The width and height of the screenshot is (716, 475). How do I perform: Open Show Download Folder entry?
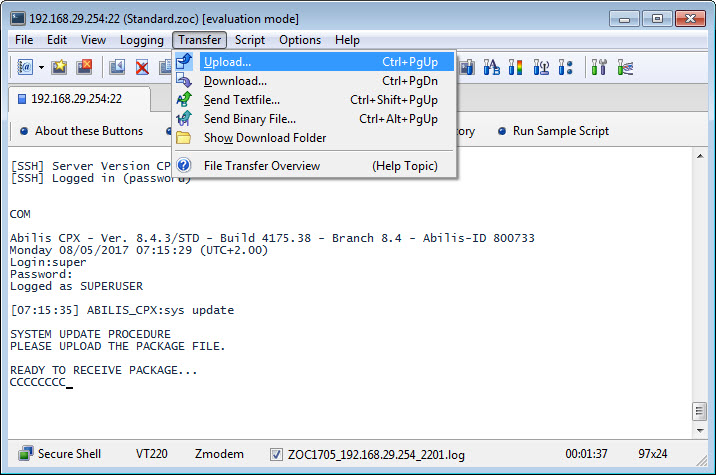[264, 138]
